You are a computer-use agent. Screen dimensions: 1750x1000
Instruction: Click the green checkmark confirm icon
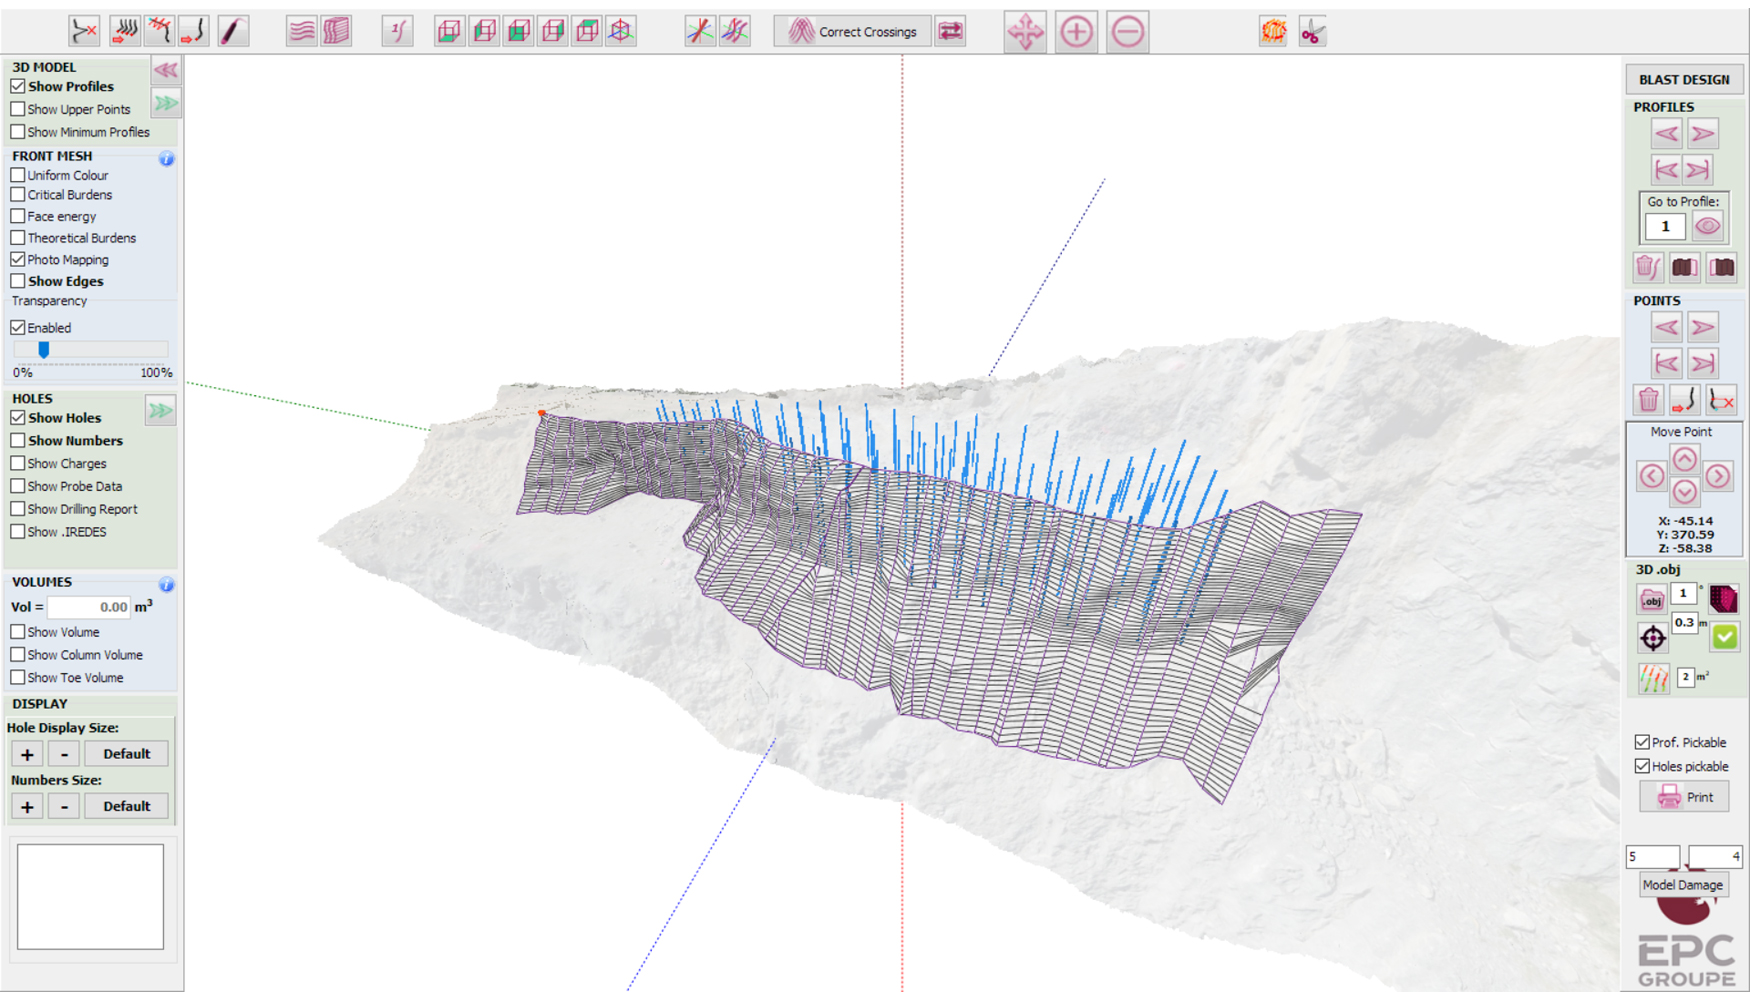(x=1724, y=636)
